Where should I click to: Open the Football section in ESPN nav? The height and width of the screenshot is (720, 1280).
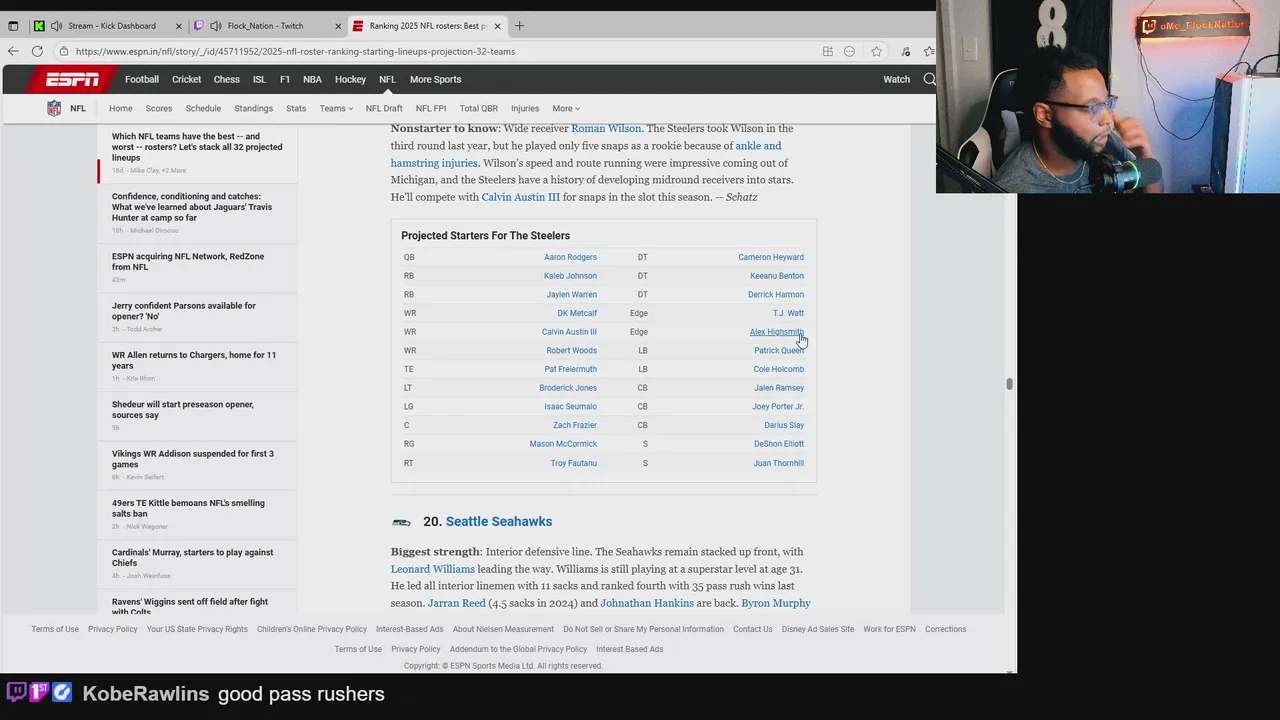(x=142, y=79)
